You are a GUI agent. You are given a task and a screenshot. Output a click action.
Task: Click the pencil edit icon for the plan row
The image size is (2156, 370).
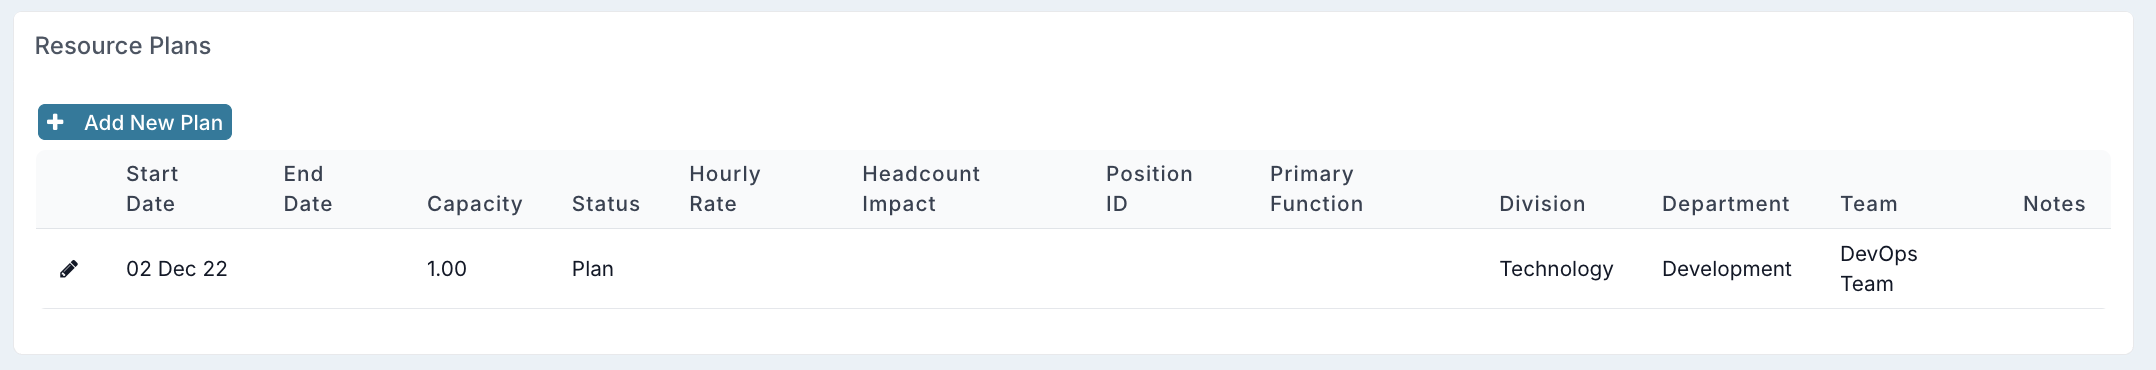pos(69,269)
